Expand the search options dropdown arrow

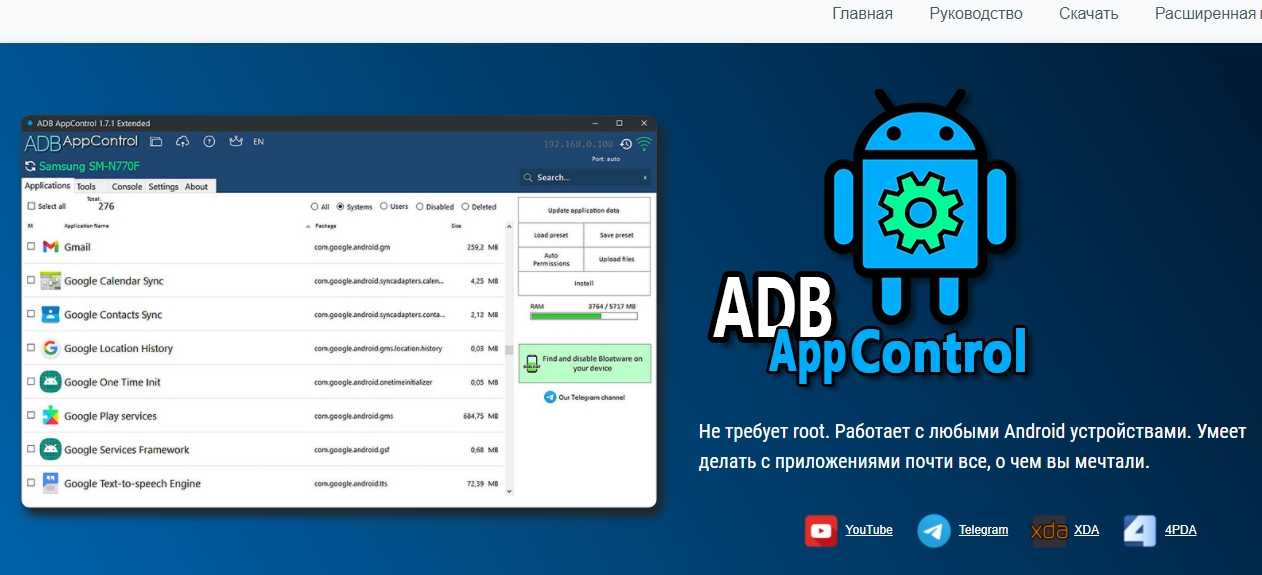click(x=645, y=178)
